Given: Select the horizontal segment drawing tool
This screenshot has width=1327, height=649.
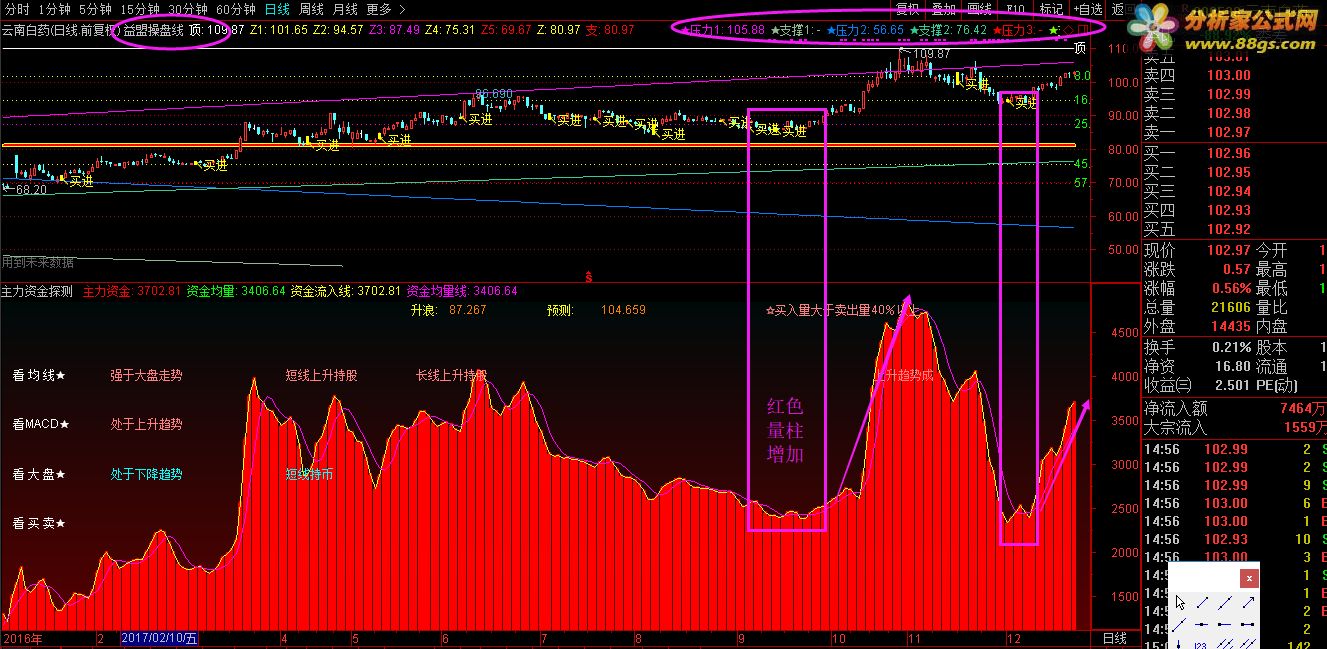Looking at the screenshot, I should point(1247,624).
